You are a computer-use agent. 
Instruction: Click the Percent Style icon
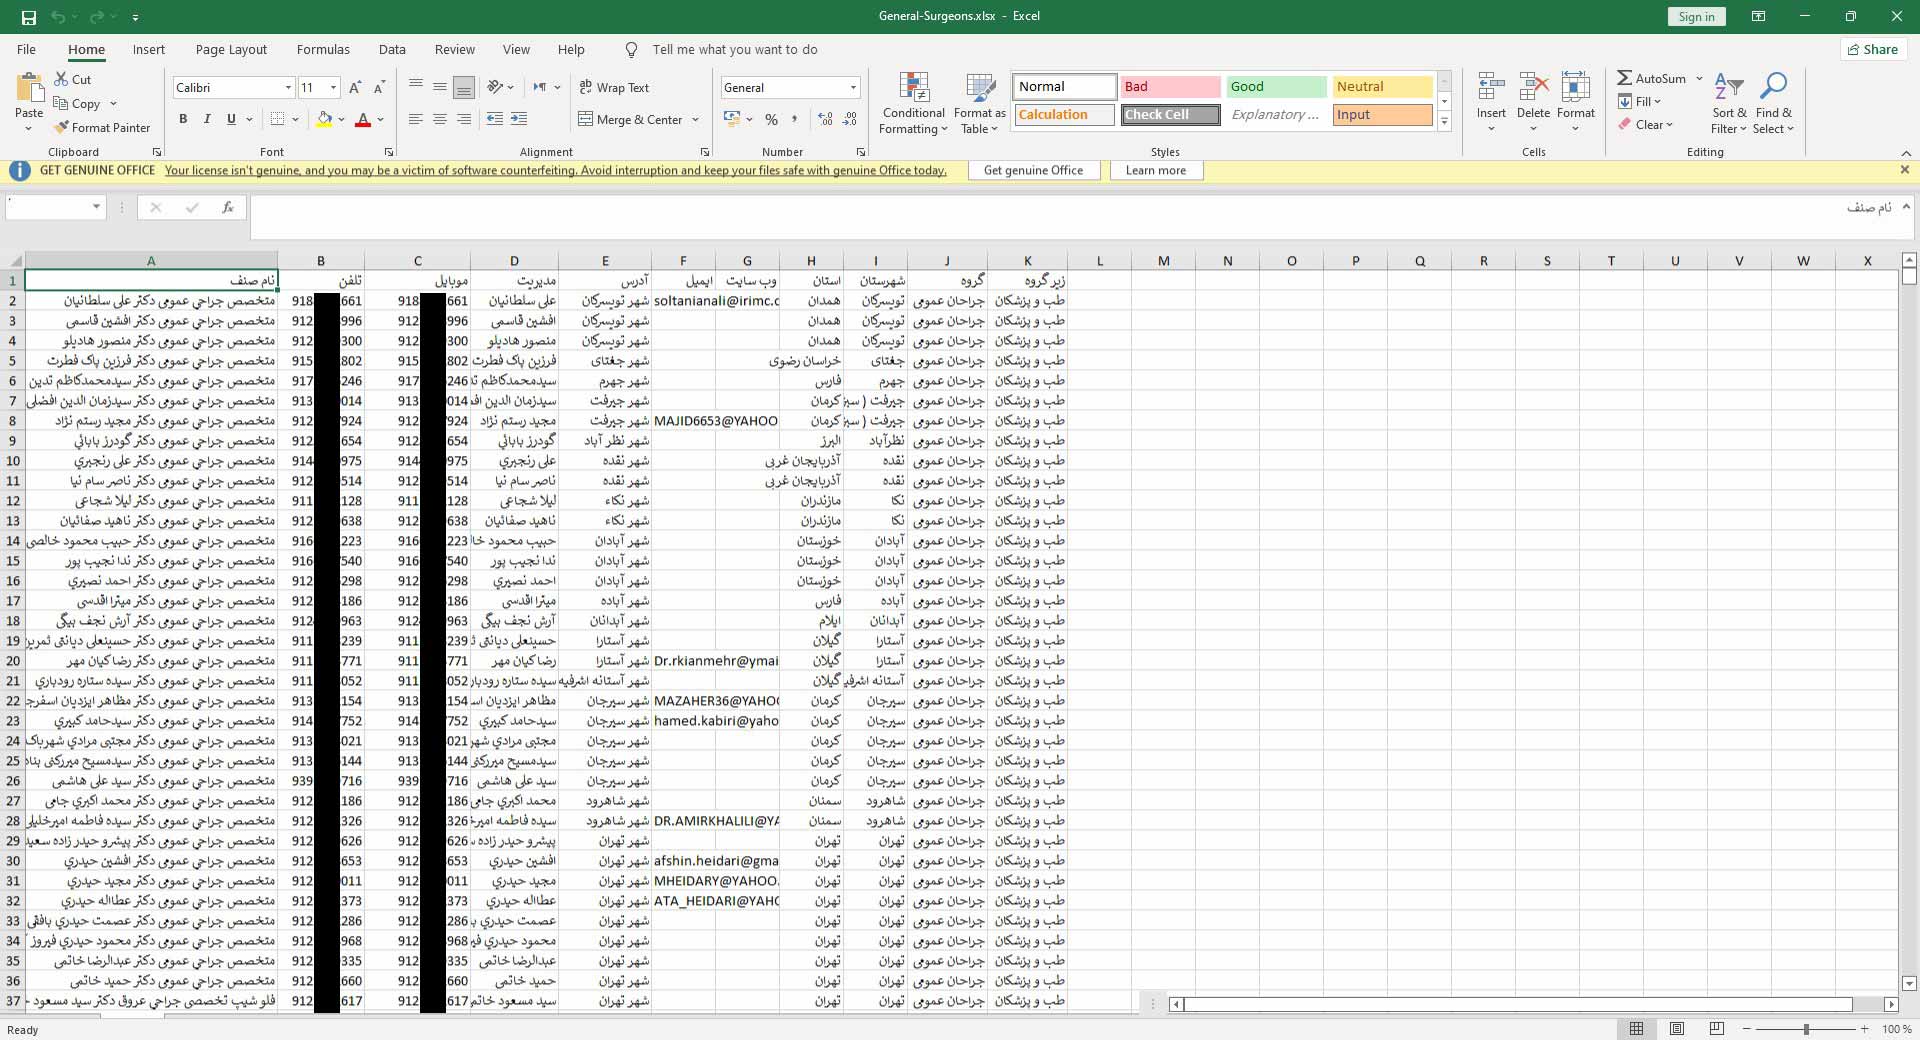click(x=771, y=120)
